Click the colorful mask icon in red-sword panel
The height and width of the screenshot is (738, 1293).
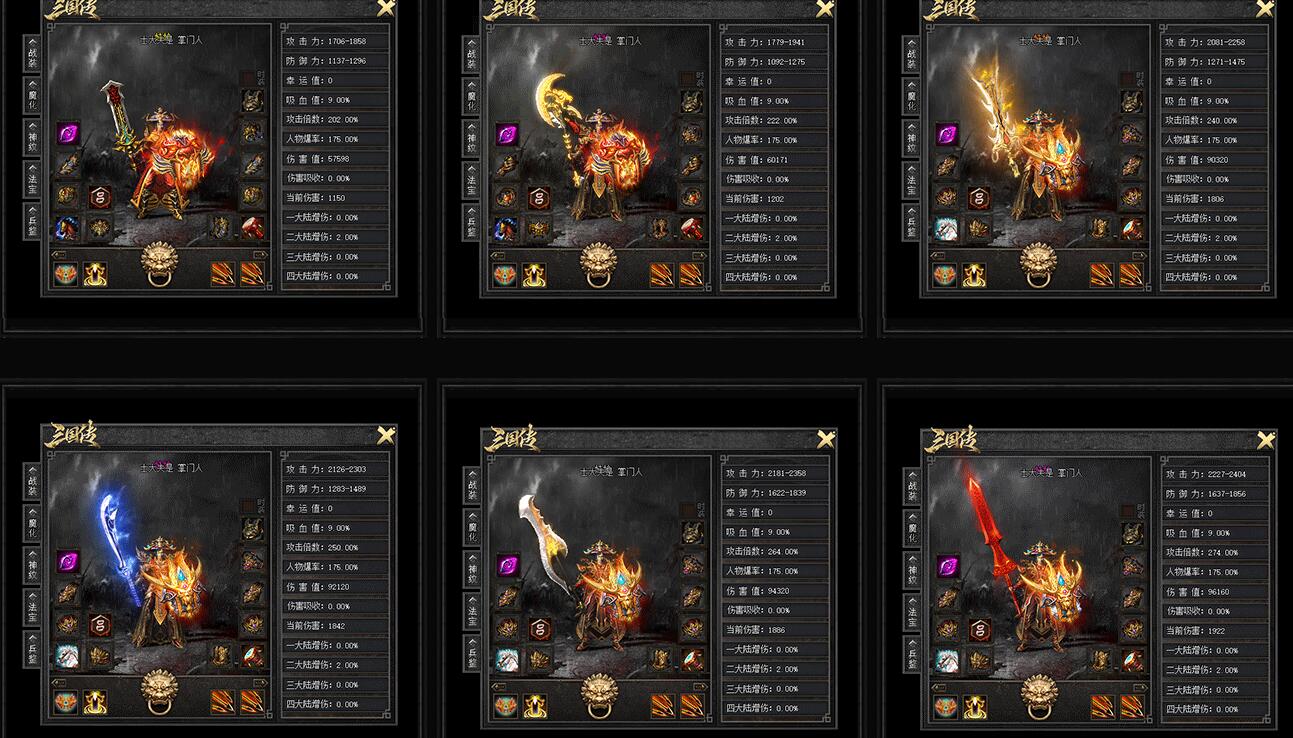tap(66, 273)
